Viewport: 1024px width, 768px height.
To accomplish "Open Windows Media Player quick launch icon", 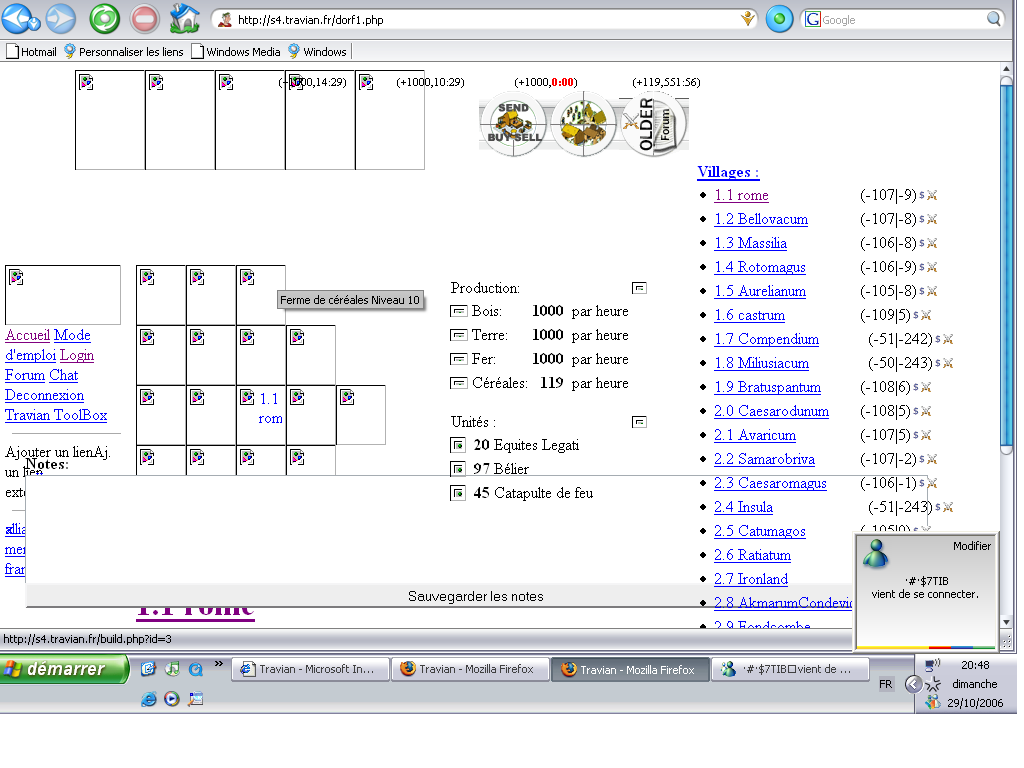I will pos(172,699).
